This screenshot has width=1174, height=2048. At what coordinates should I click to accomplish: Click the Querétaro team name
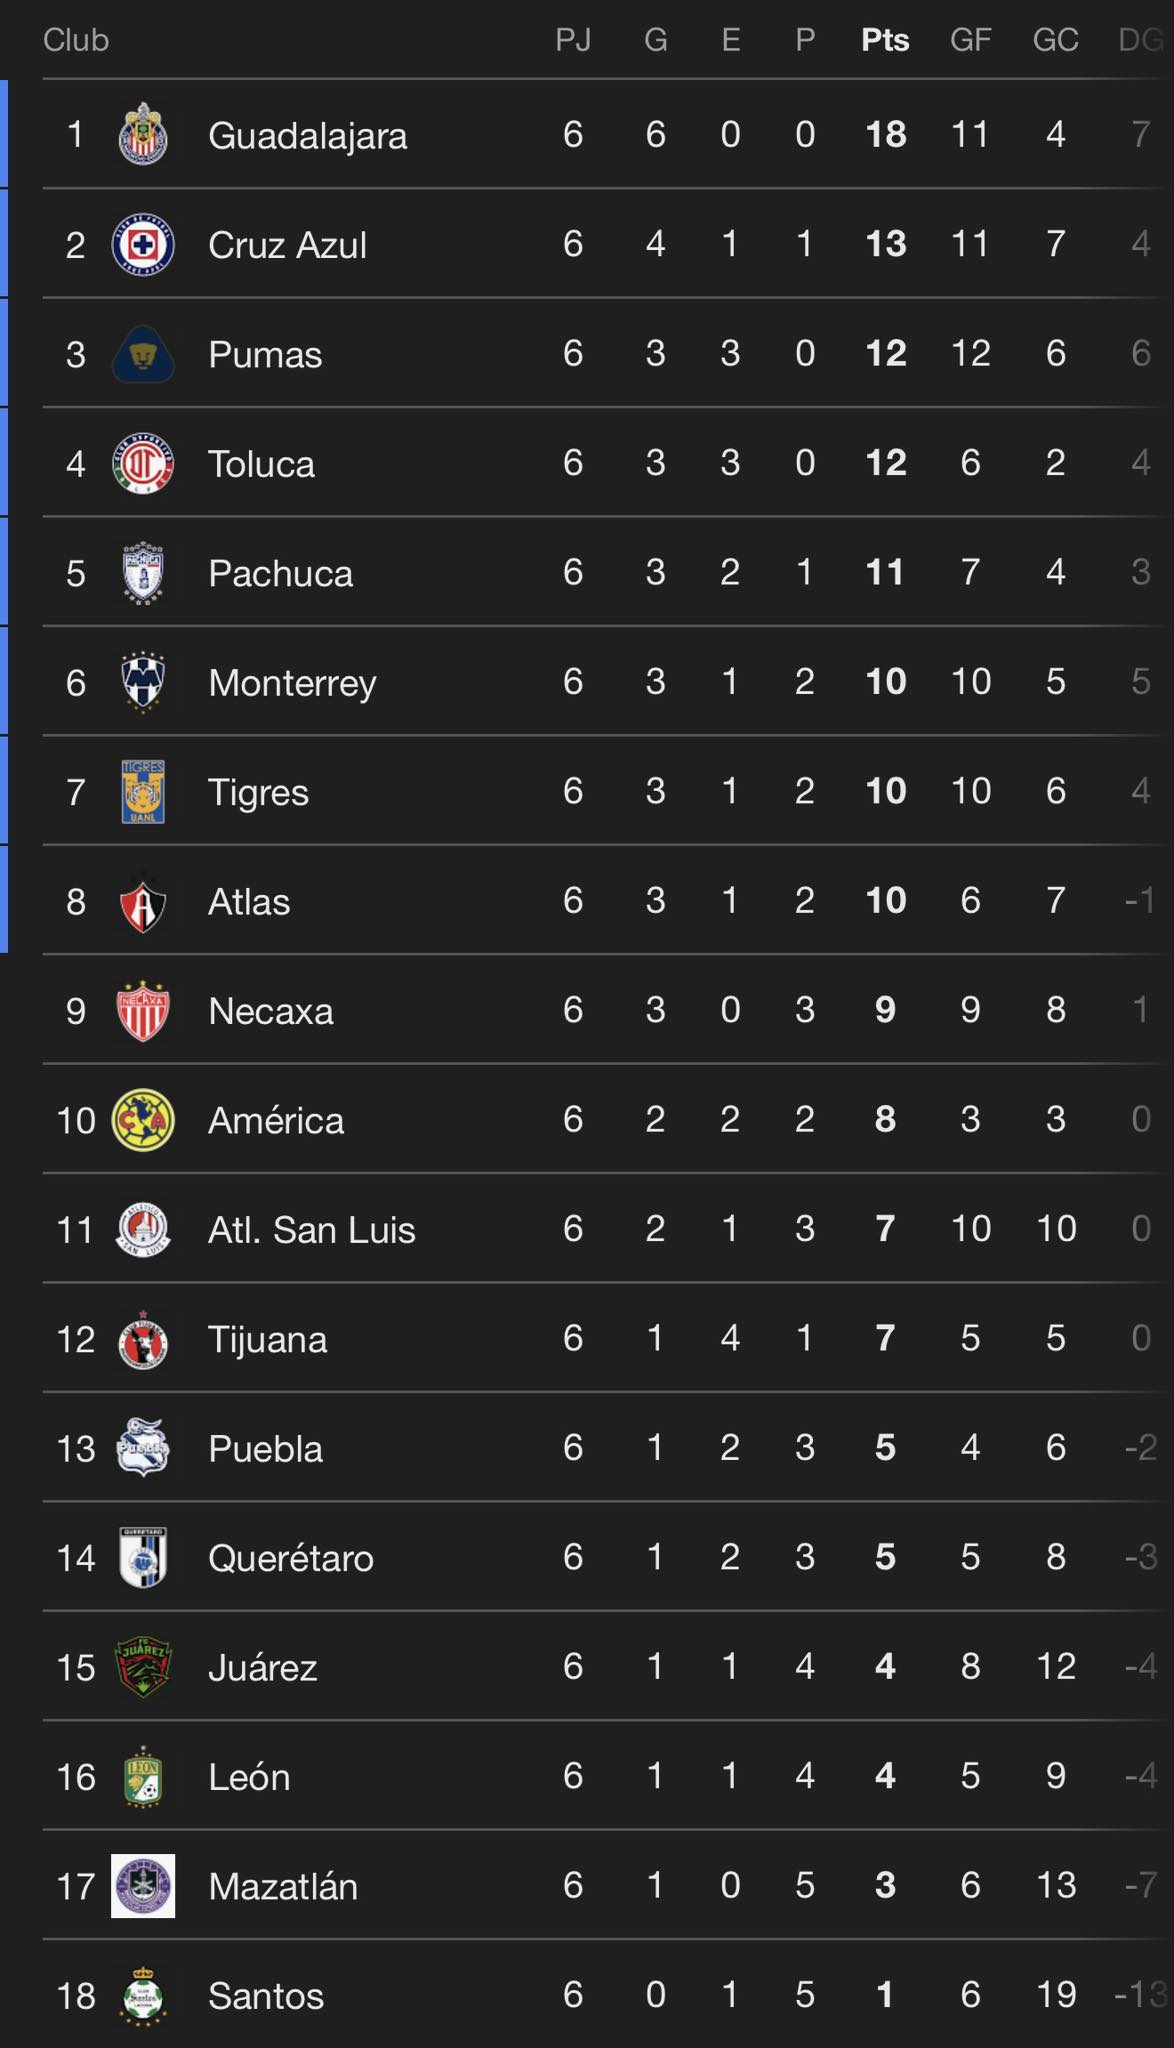[x=290, y=1558]
